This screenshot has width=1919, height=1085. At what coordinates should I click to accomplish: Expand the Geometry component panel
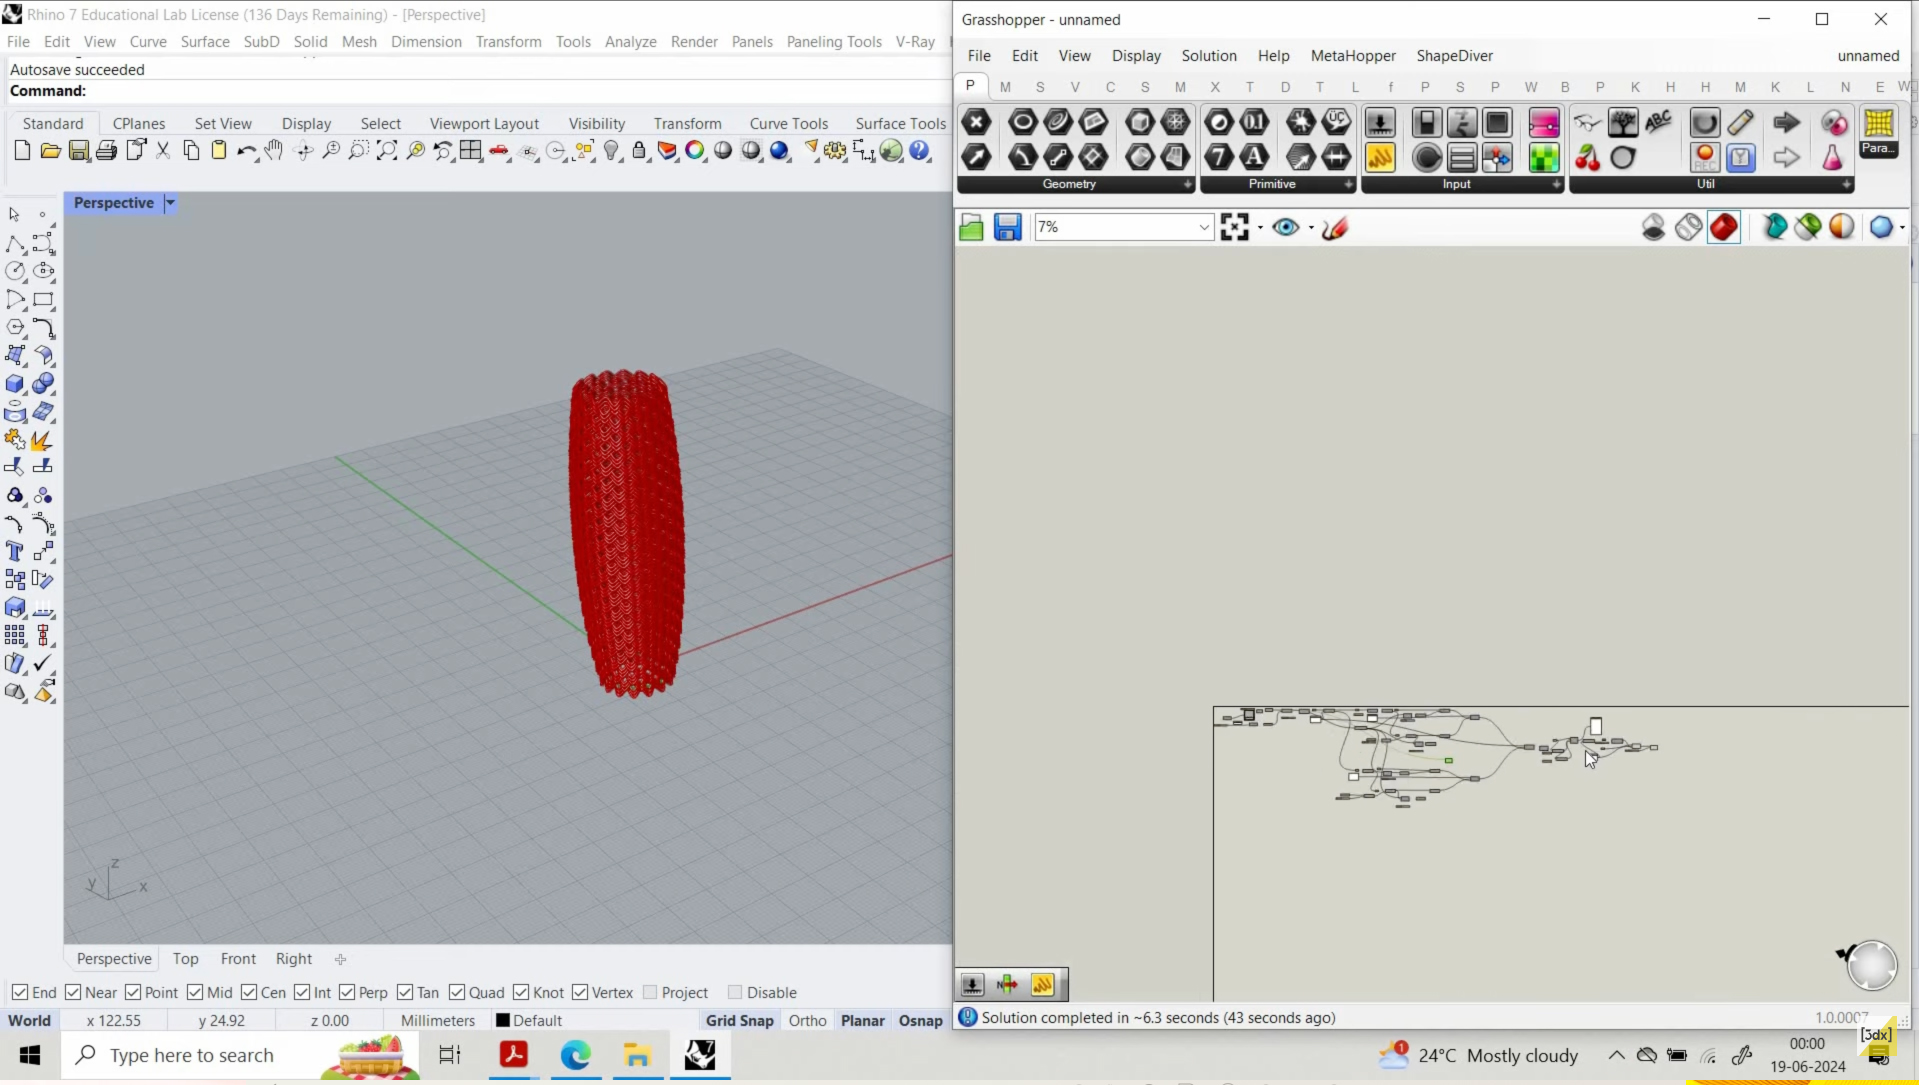1187,185
